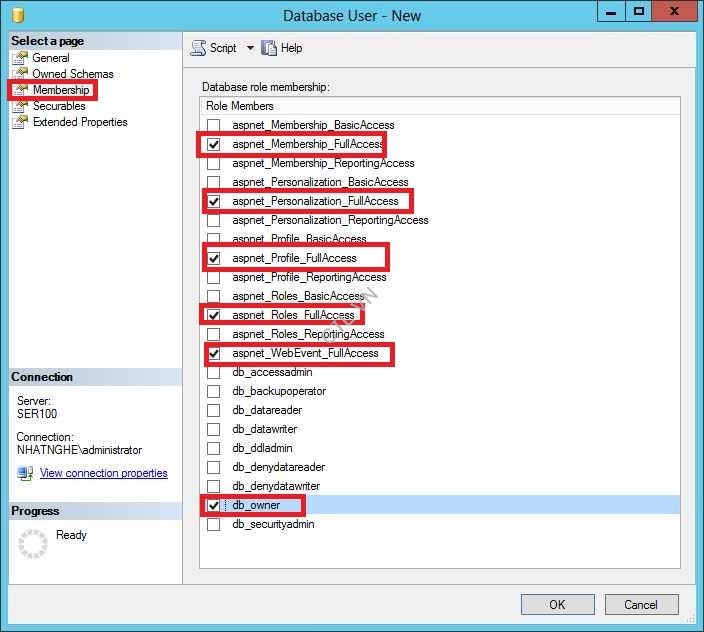This screenshot has height=632, width=704.
Task: Check aspnet_Membership_BasicAccess checkbox
Action: pyautogui.click(x=214, y=125)
